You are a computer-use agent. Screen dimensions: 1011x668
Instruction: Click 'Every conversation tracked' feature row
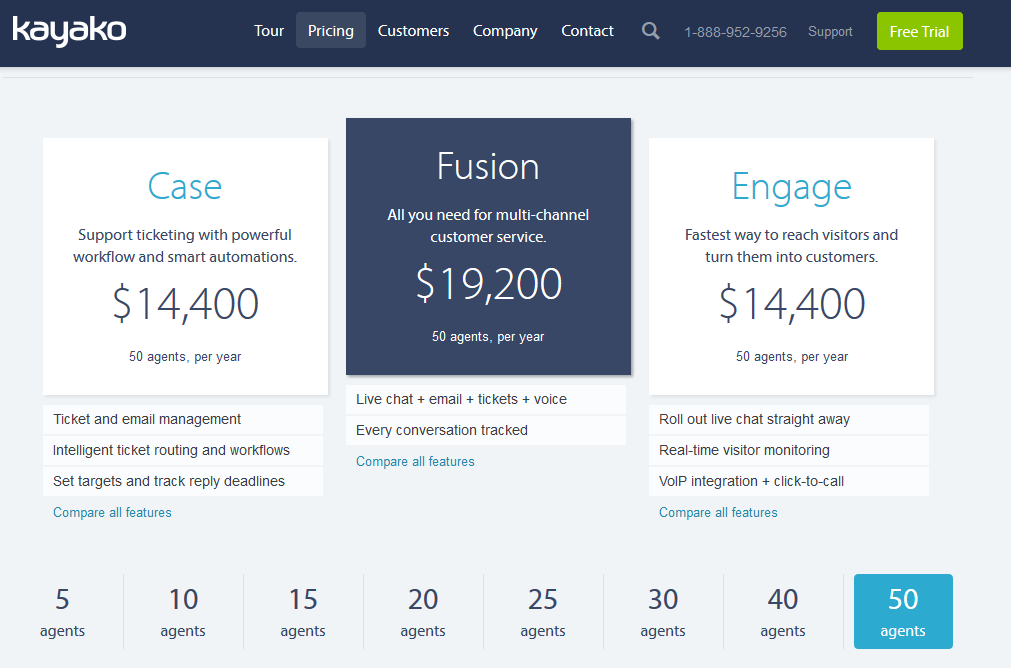point(486,431)
